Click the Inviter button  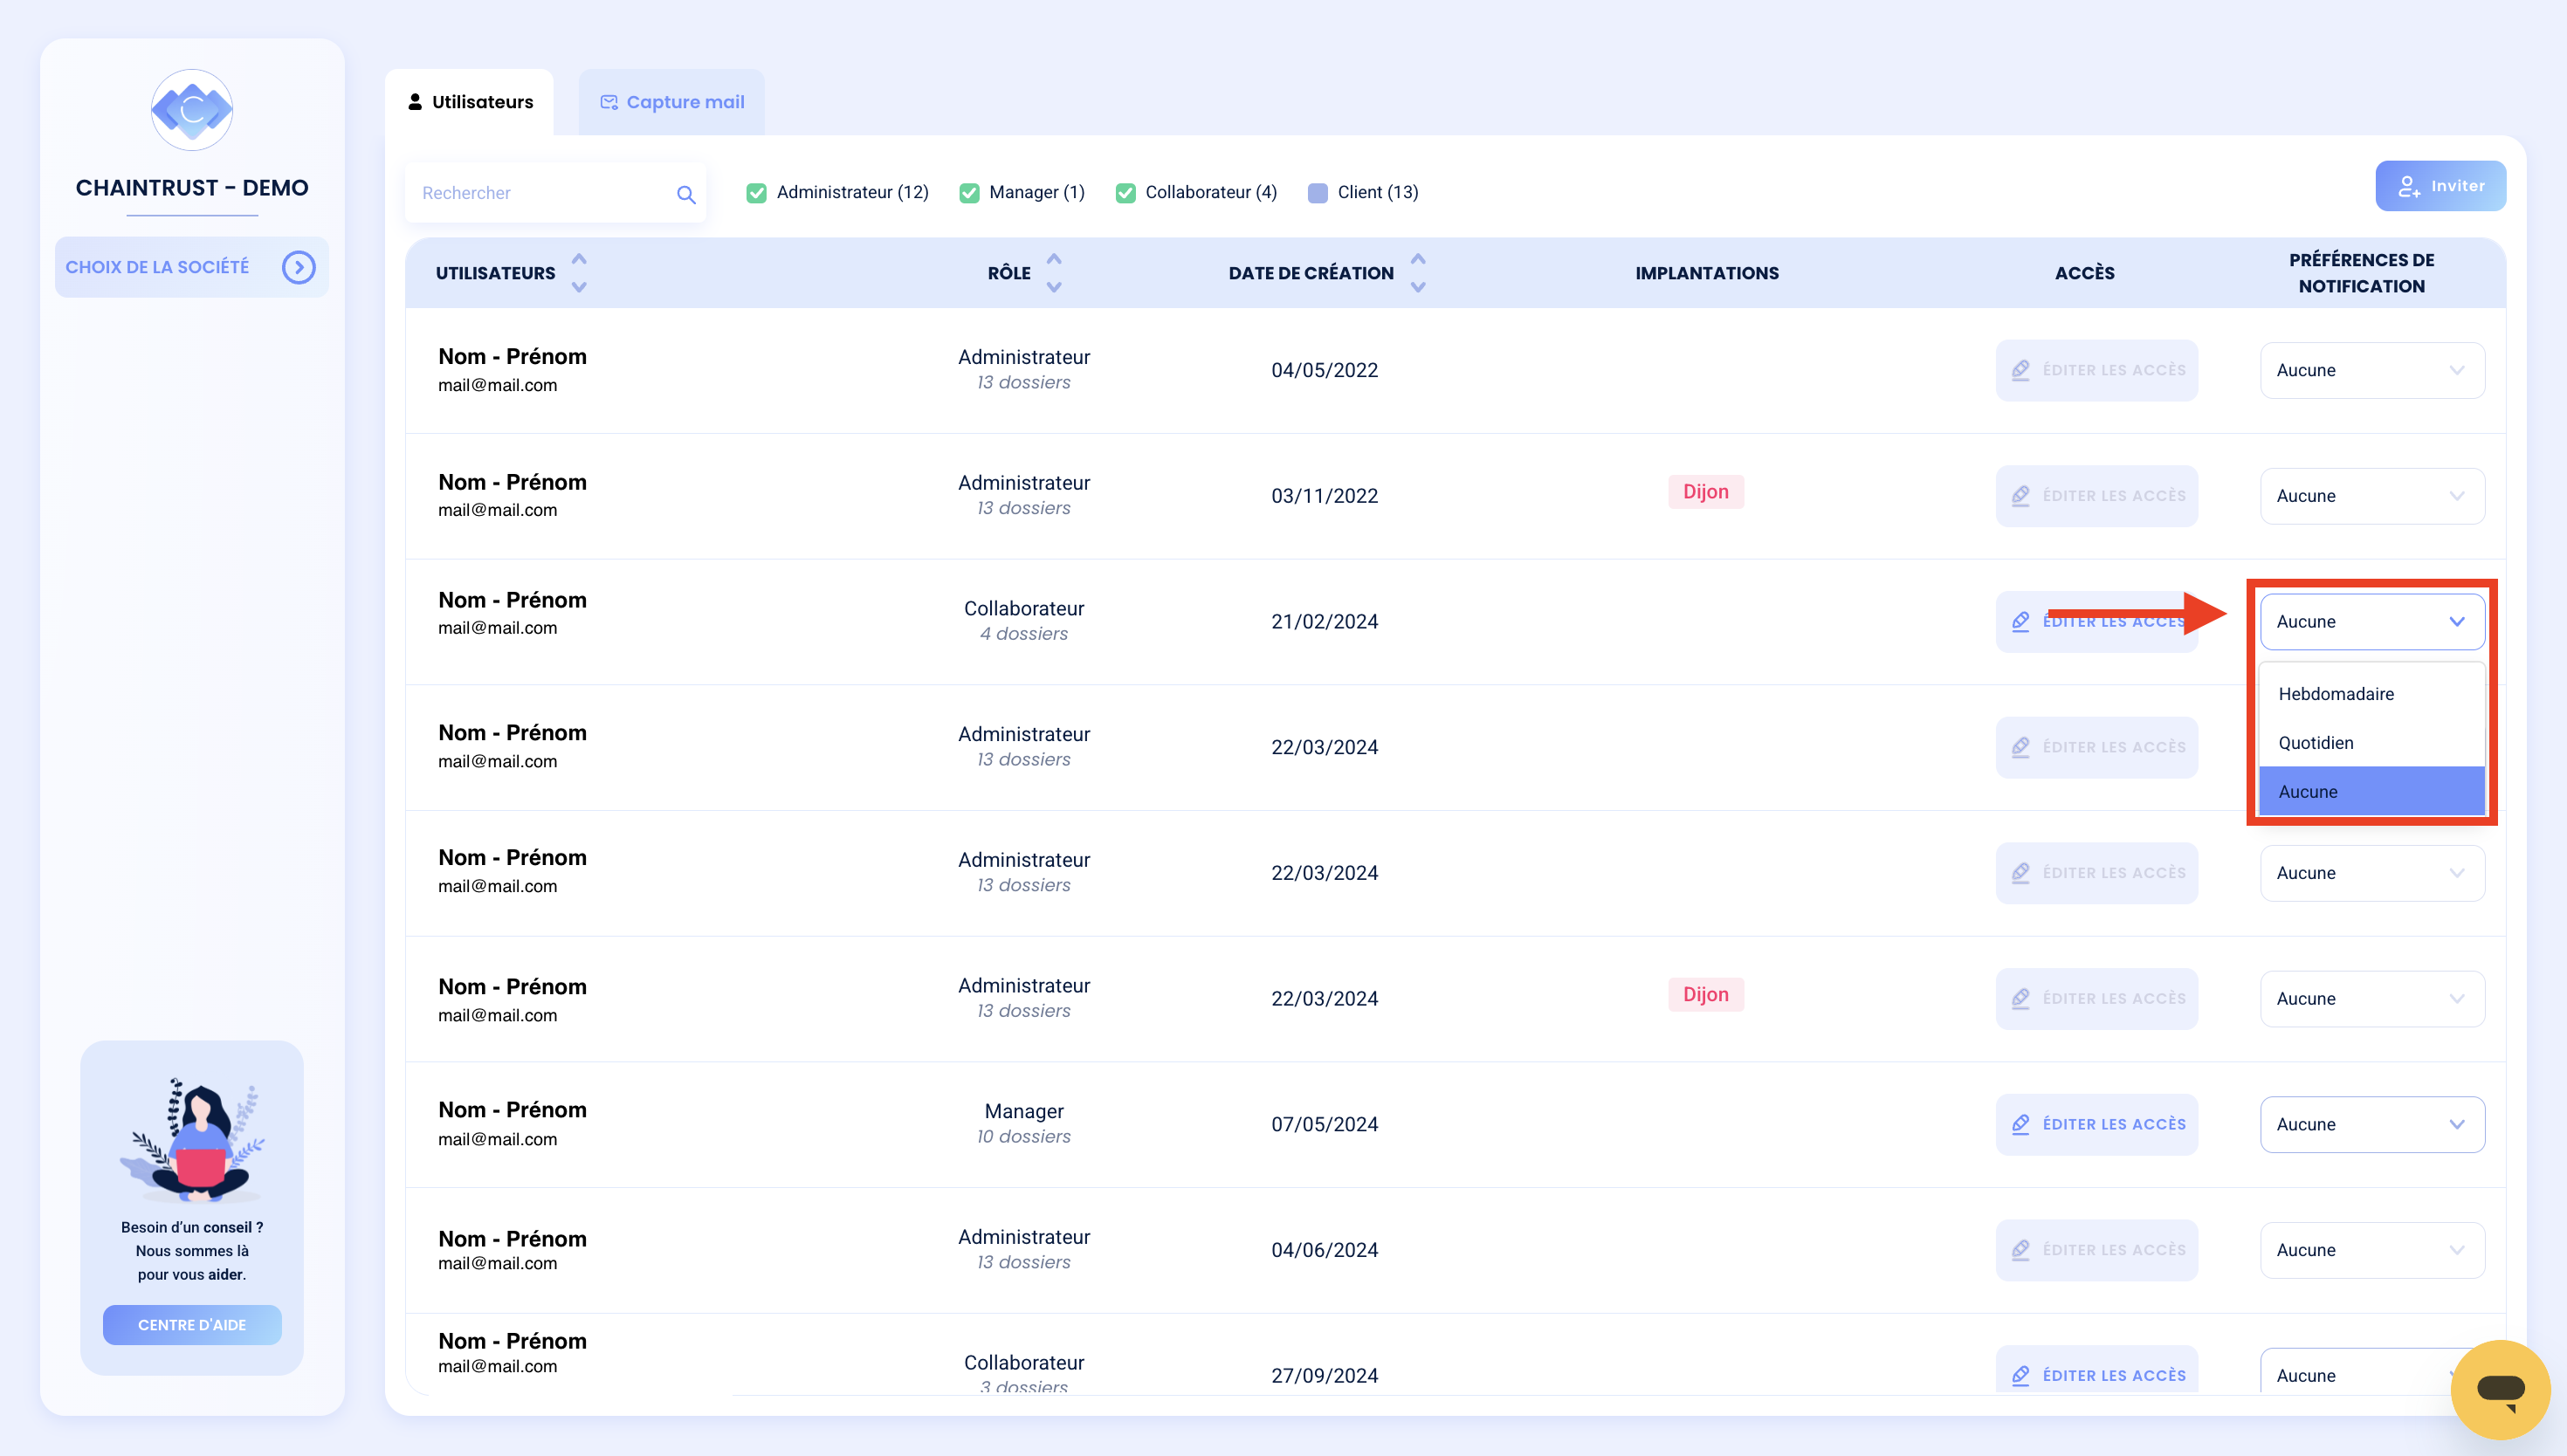pyautogui.click(x=2440, y=186)
